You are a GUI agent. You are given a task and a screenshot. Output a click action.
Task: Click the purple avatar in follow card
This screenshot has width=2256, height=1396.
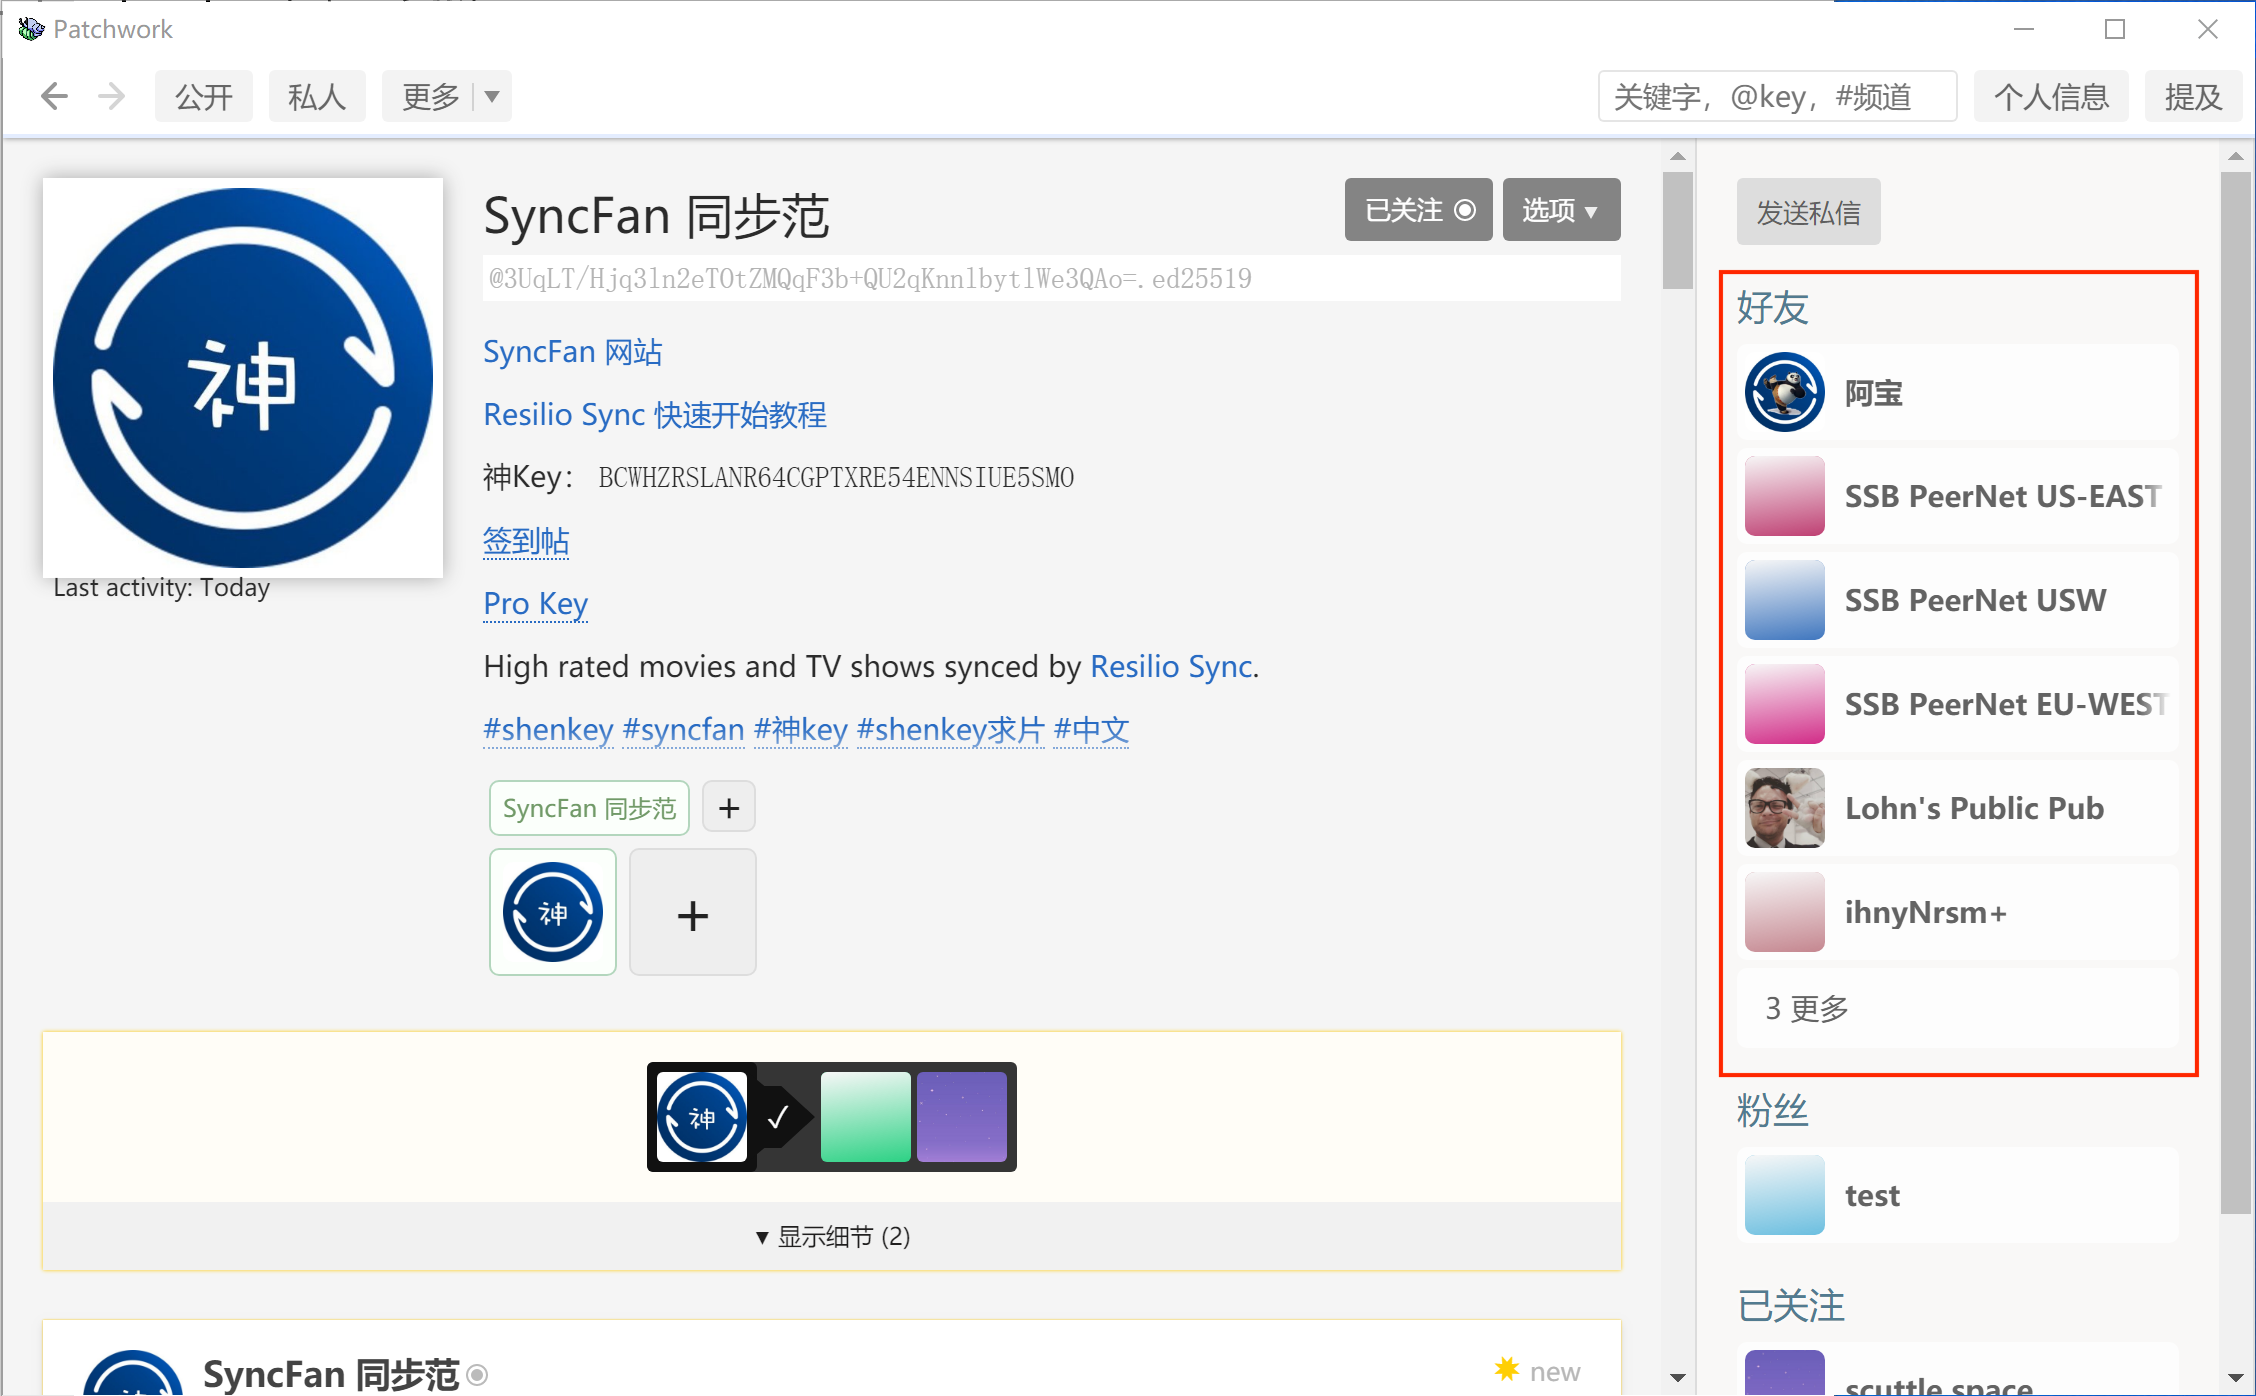pyautogui.click(x=962, y=1117)
